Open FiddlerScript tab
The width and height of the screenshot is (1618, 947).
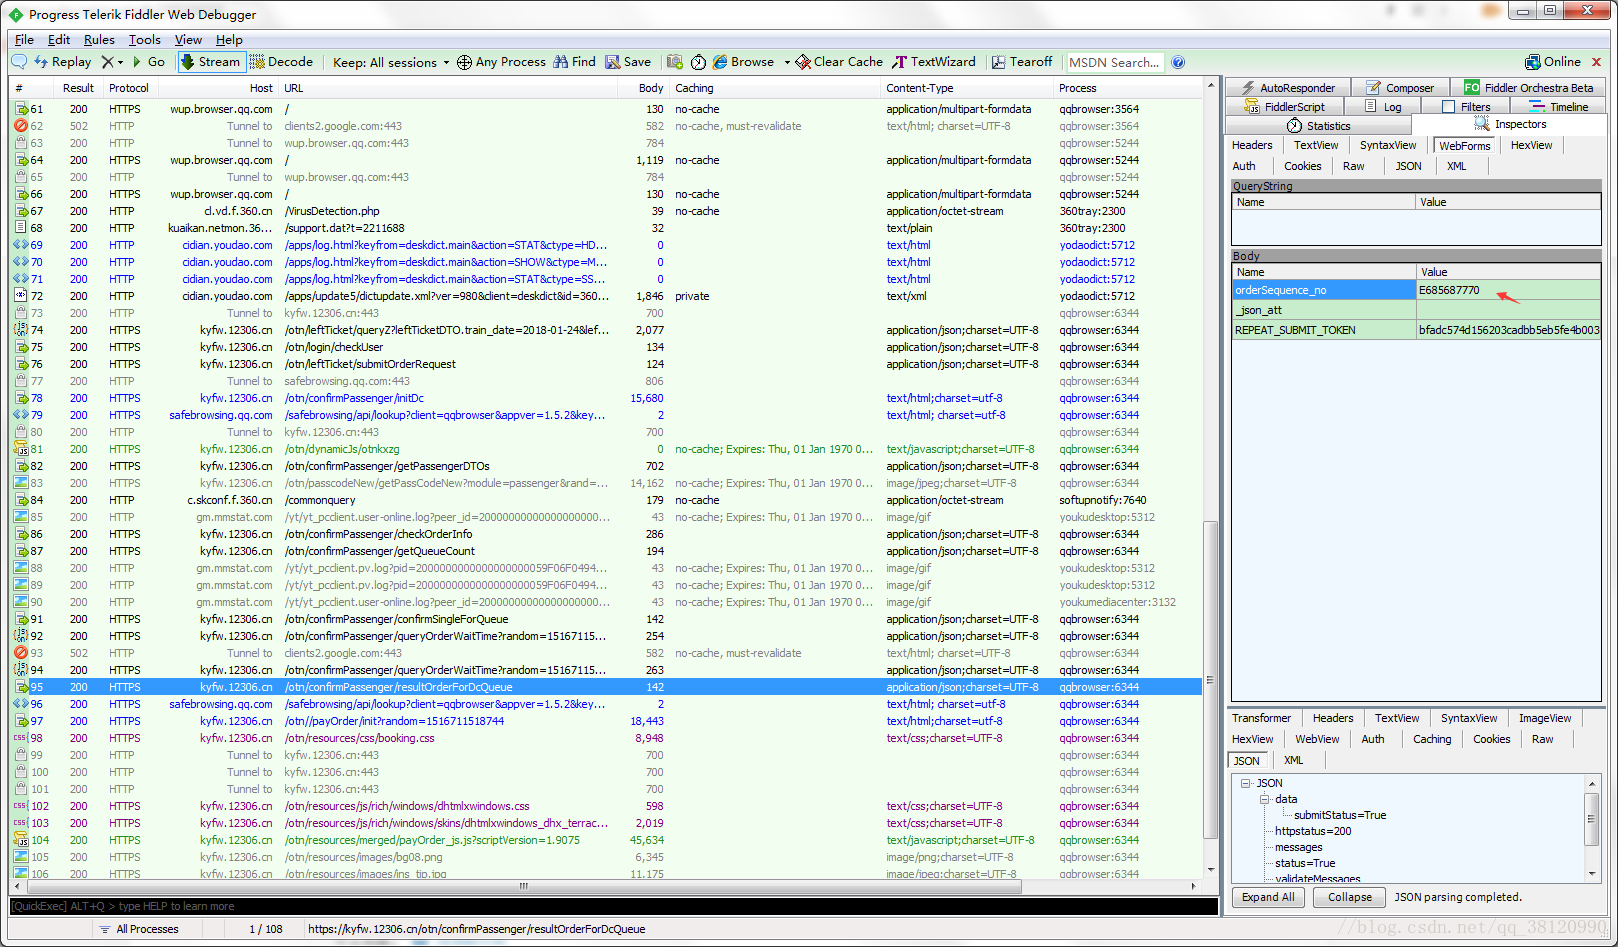click(x=1285, y=107)
